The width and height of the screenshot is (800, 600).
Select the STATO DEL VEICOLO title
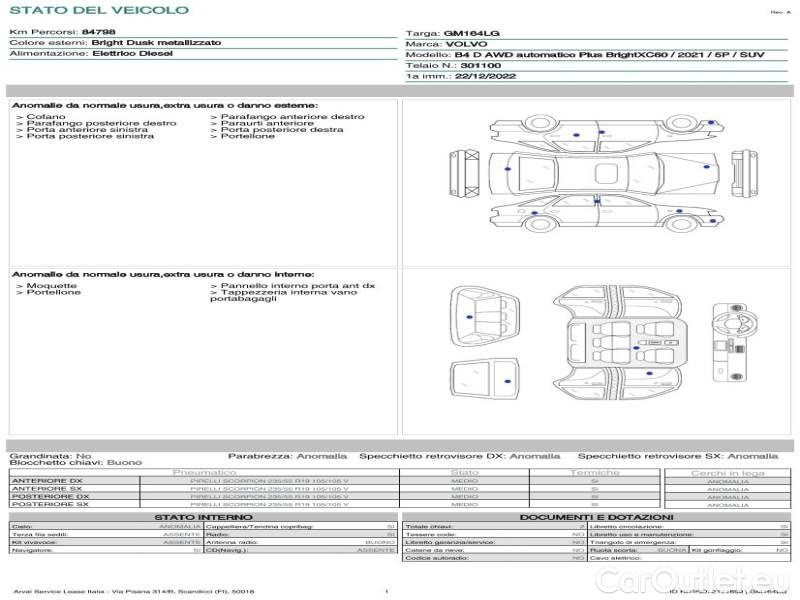point(98,10)
